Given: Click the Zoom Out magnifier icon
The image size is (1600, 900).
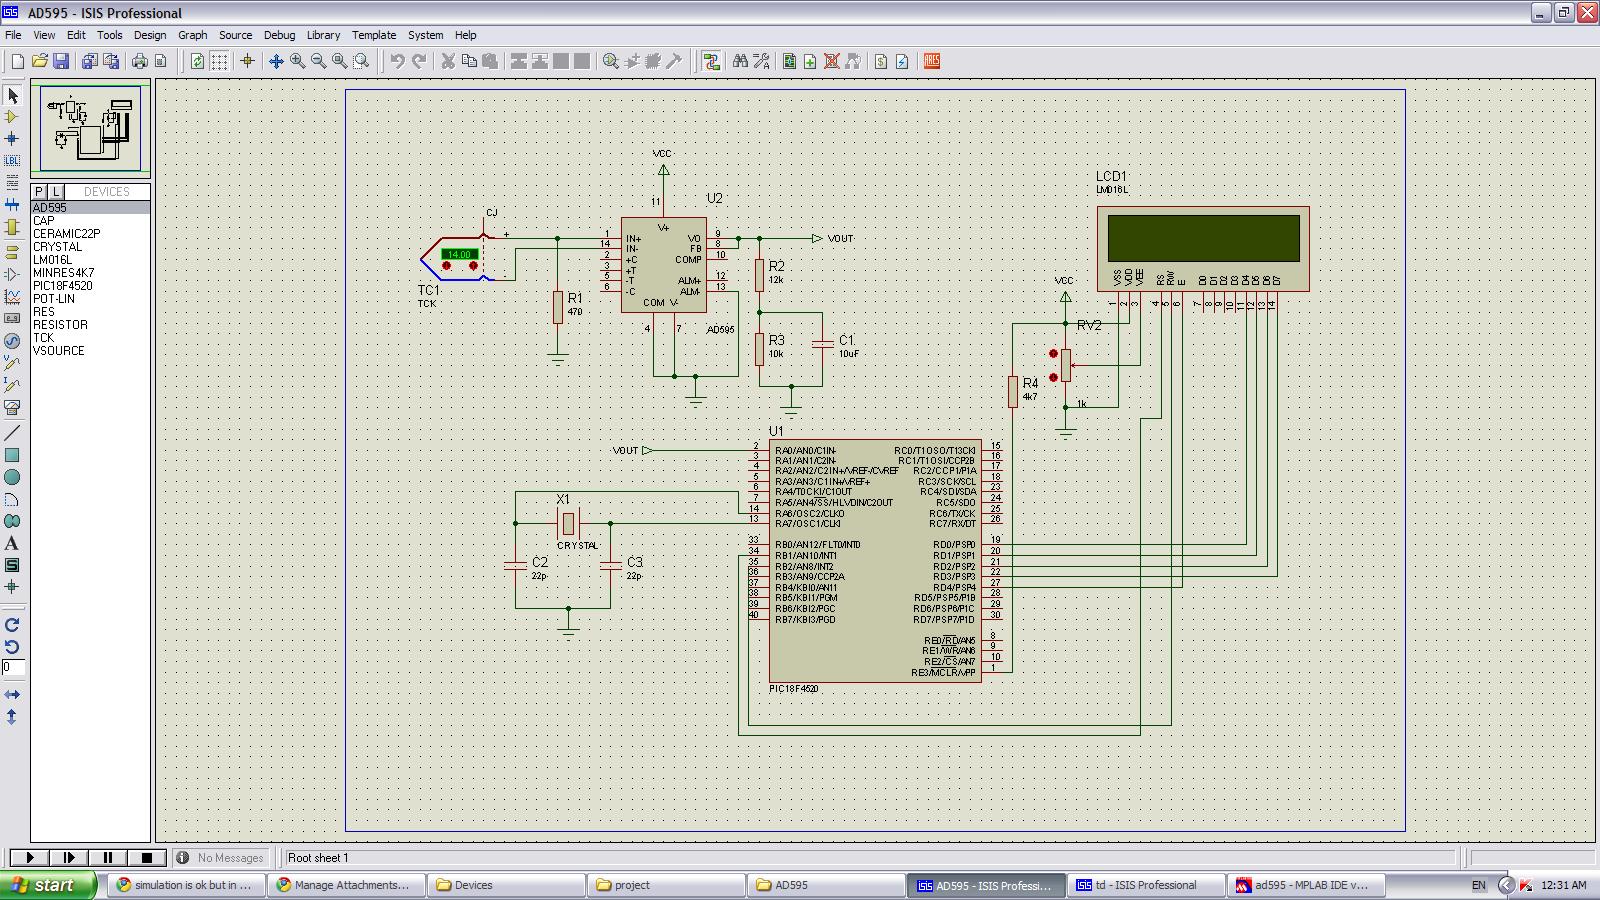Looking at the screenshot, I should coord(318,61).
